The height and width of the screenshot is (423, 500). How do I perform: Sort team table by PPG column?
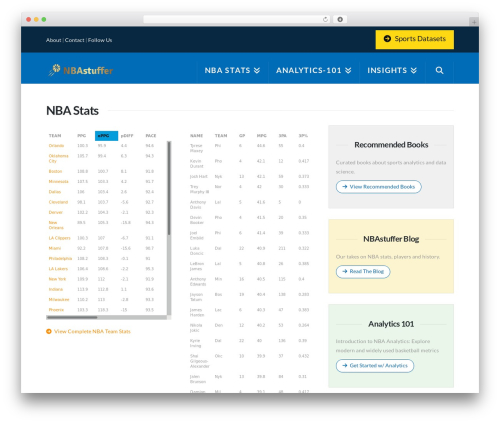(82, 136)
